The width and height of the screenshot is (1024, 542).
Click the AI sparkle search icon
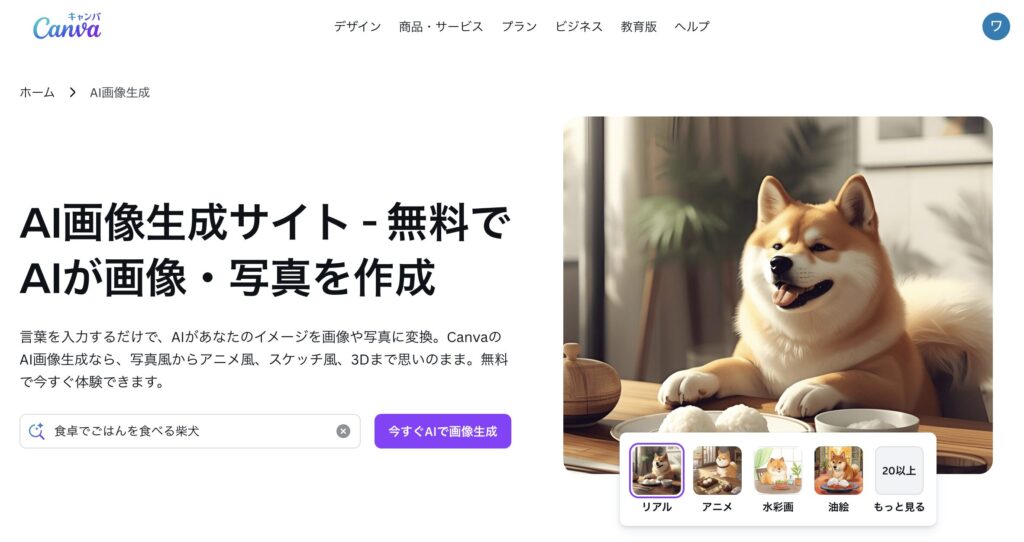click(37, 431)
